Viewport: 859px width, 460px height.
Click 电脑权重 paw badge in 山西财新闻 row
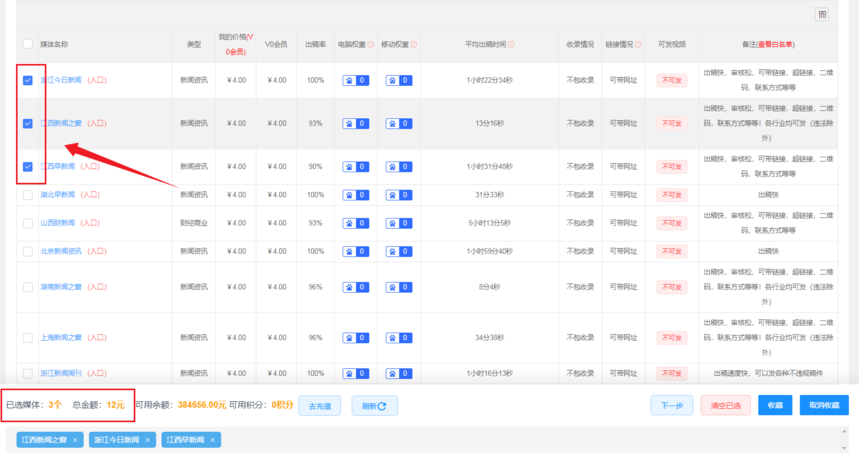pyautogui.click(x=356, y=223)
